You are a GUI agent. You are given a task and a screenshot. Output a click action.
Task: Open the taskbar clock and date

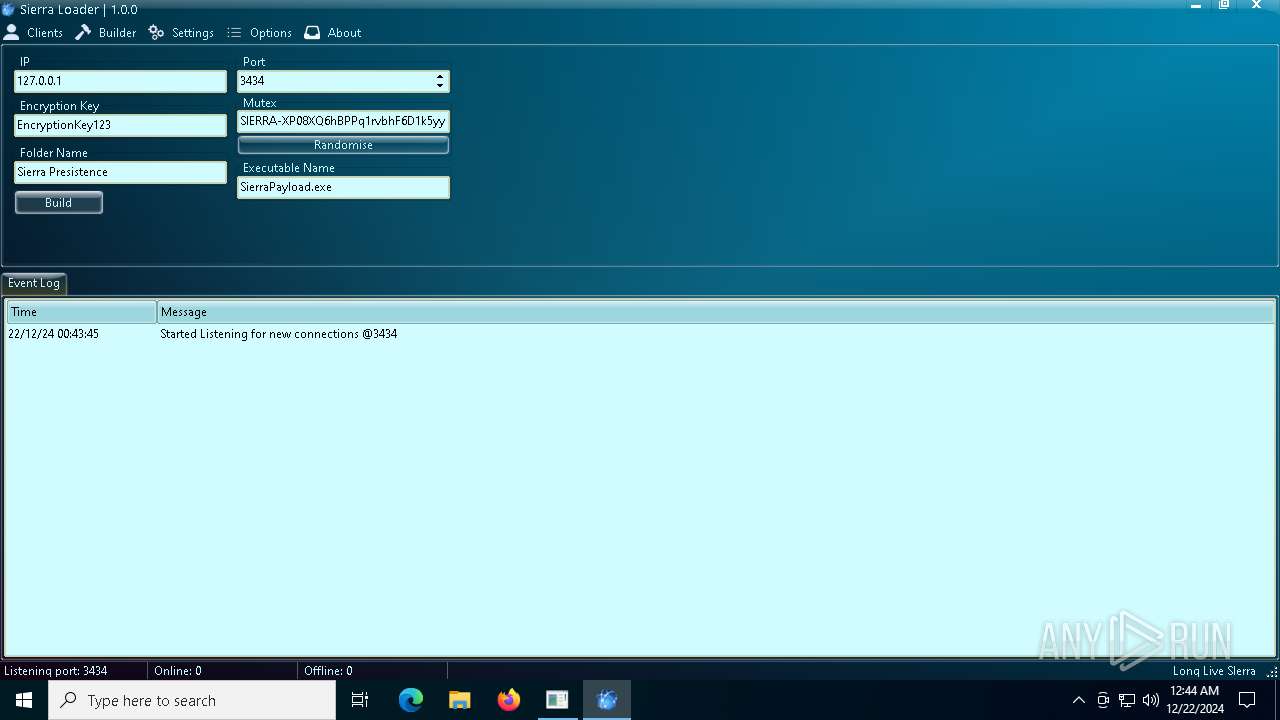point(1195,700)
